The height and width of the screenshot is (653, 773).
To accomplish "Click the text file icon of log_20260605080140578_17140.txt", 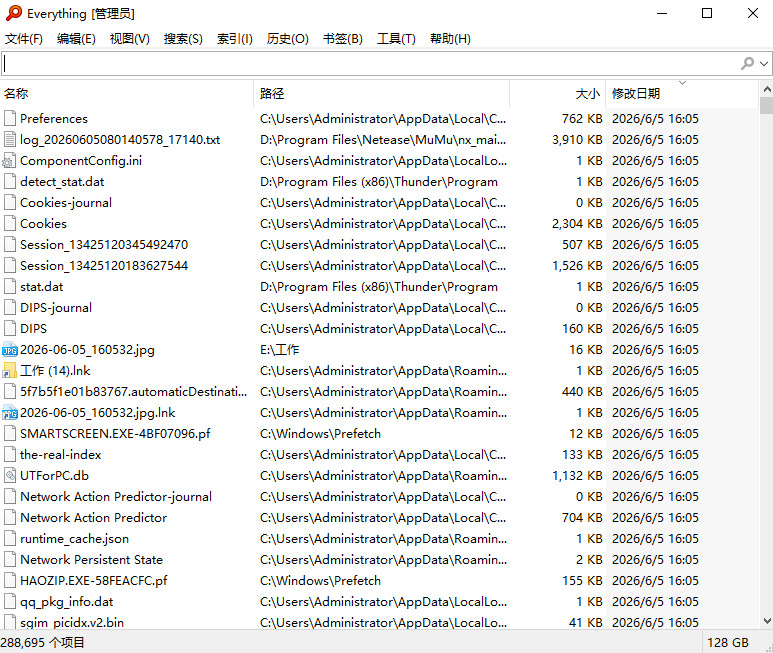I will 10,139.
